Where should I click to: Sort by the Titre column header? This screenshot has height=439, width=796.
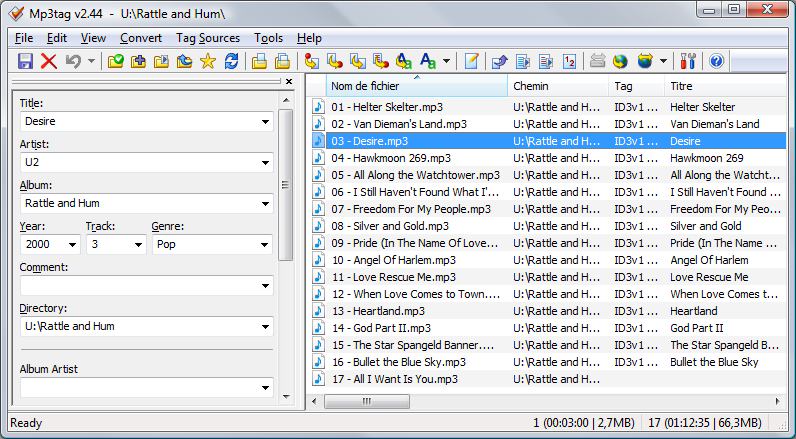(x=725, y=86)
